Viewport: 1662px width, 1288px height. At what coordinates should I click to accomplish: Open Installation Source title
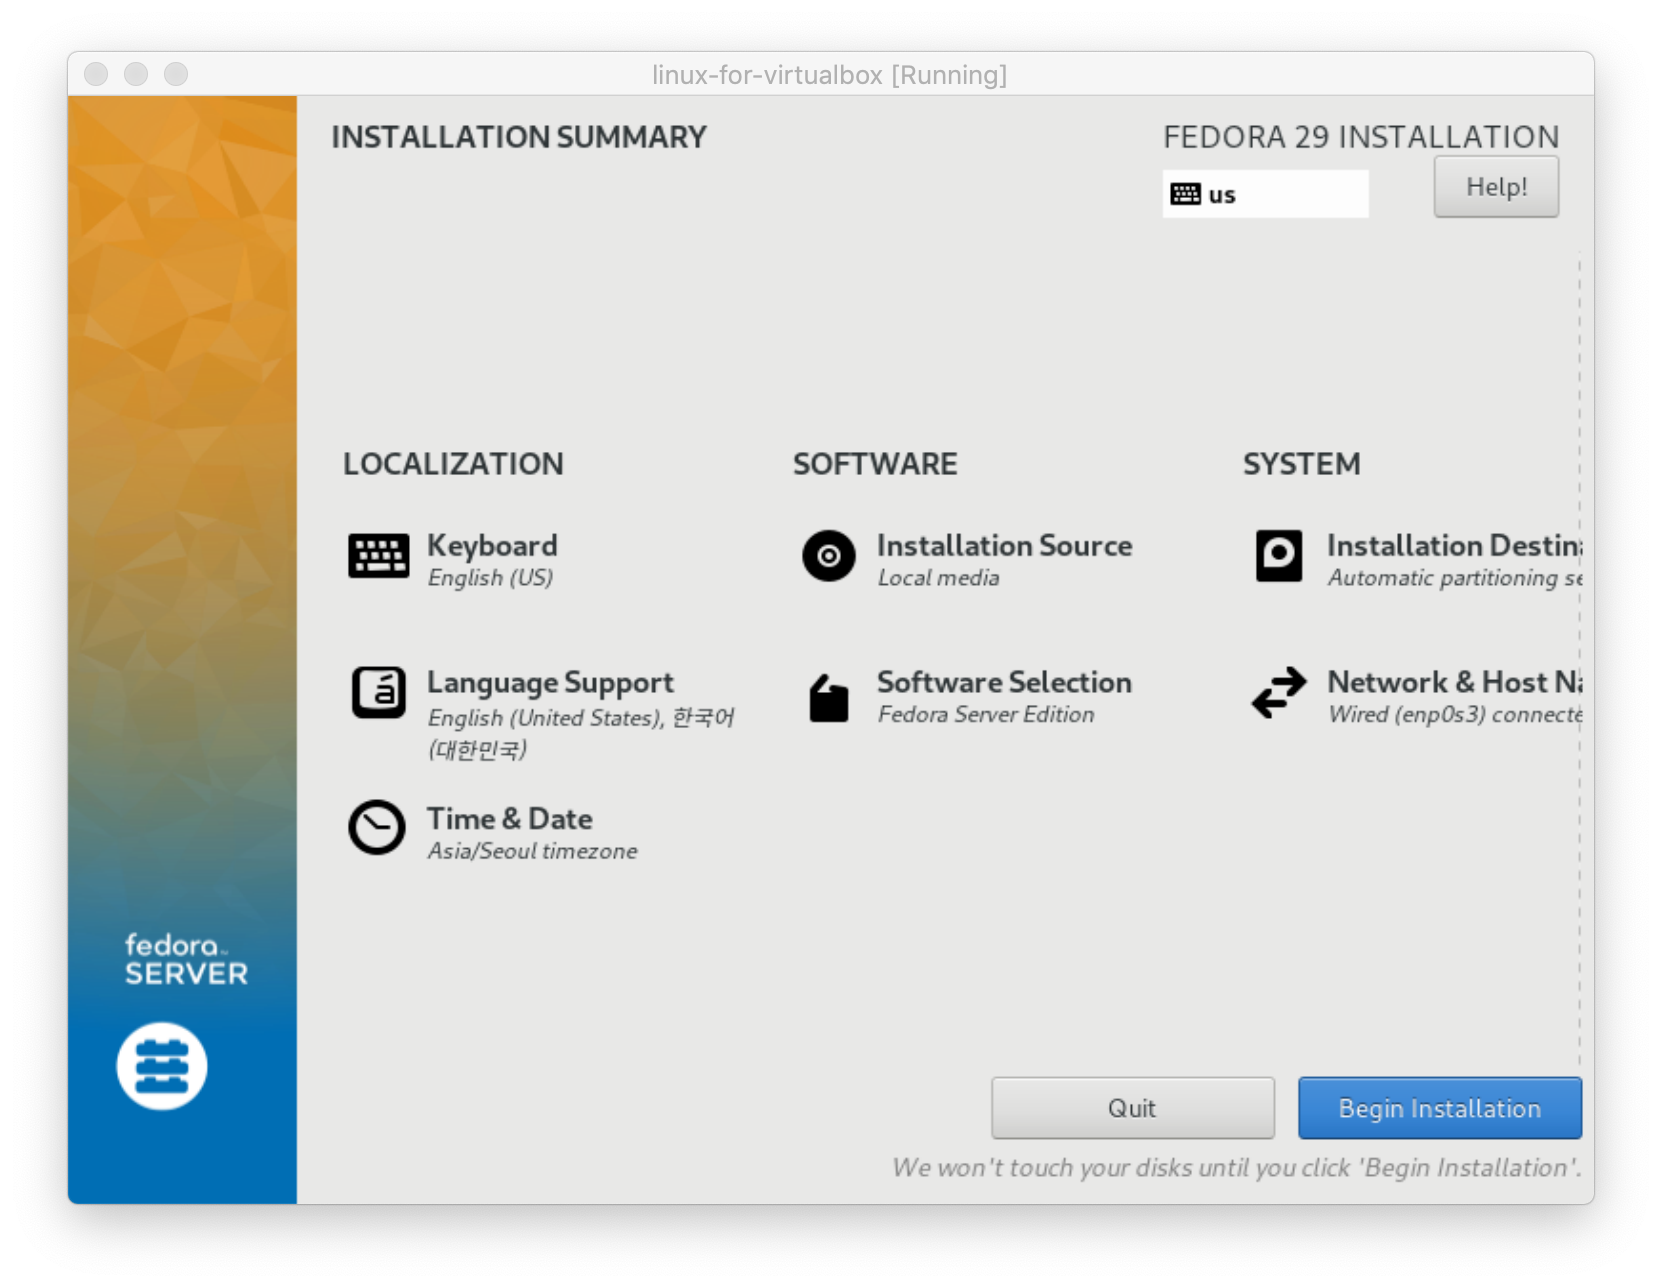click(x=1004, y=545)
